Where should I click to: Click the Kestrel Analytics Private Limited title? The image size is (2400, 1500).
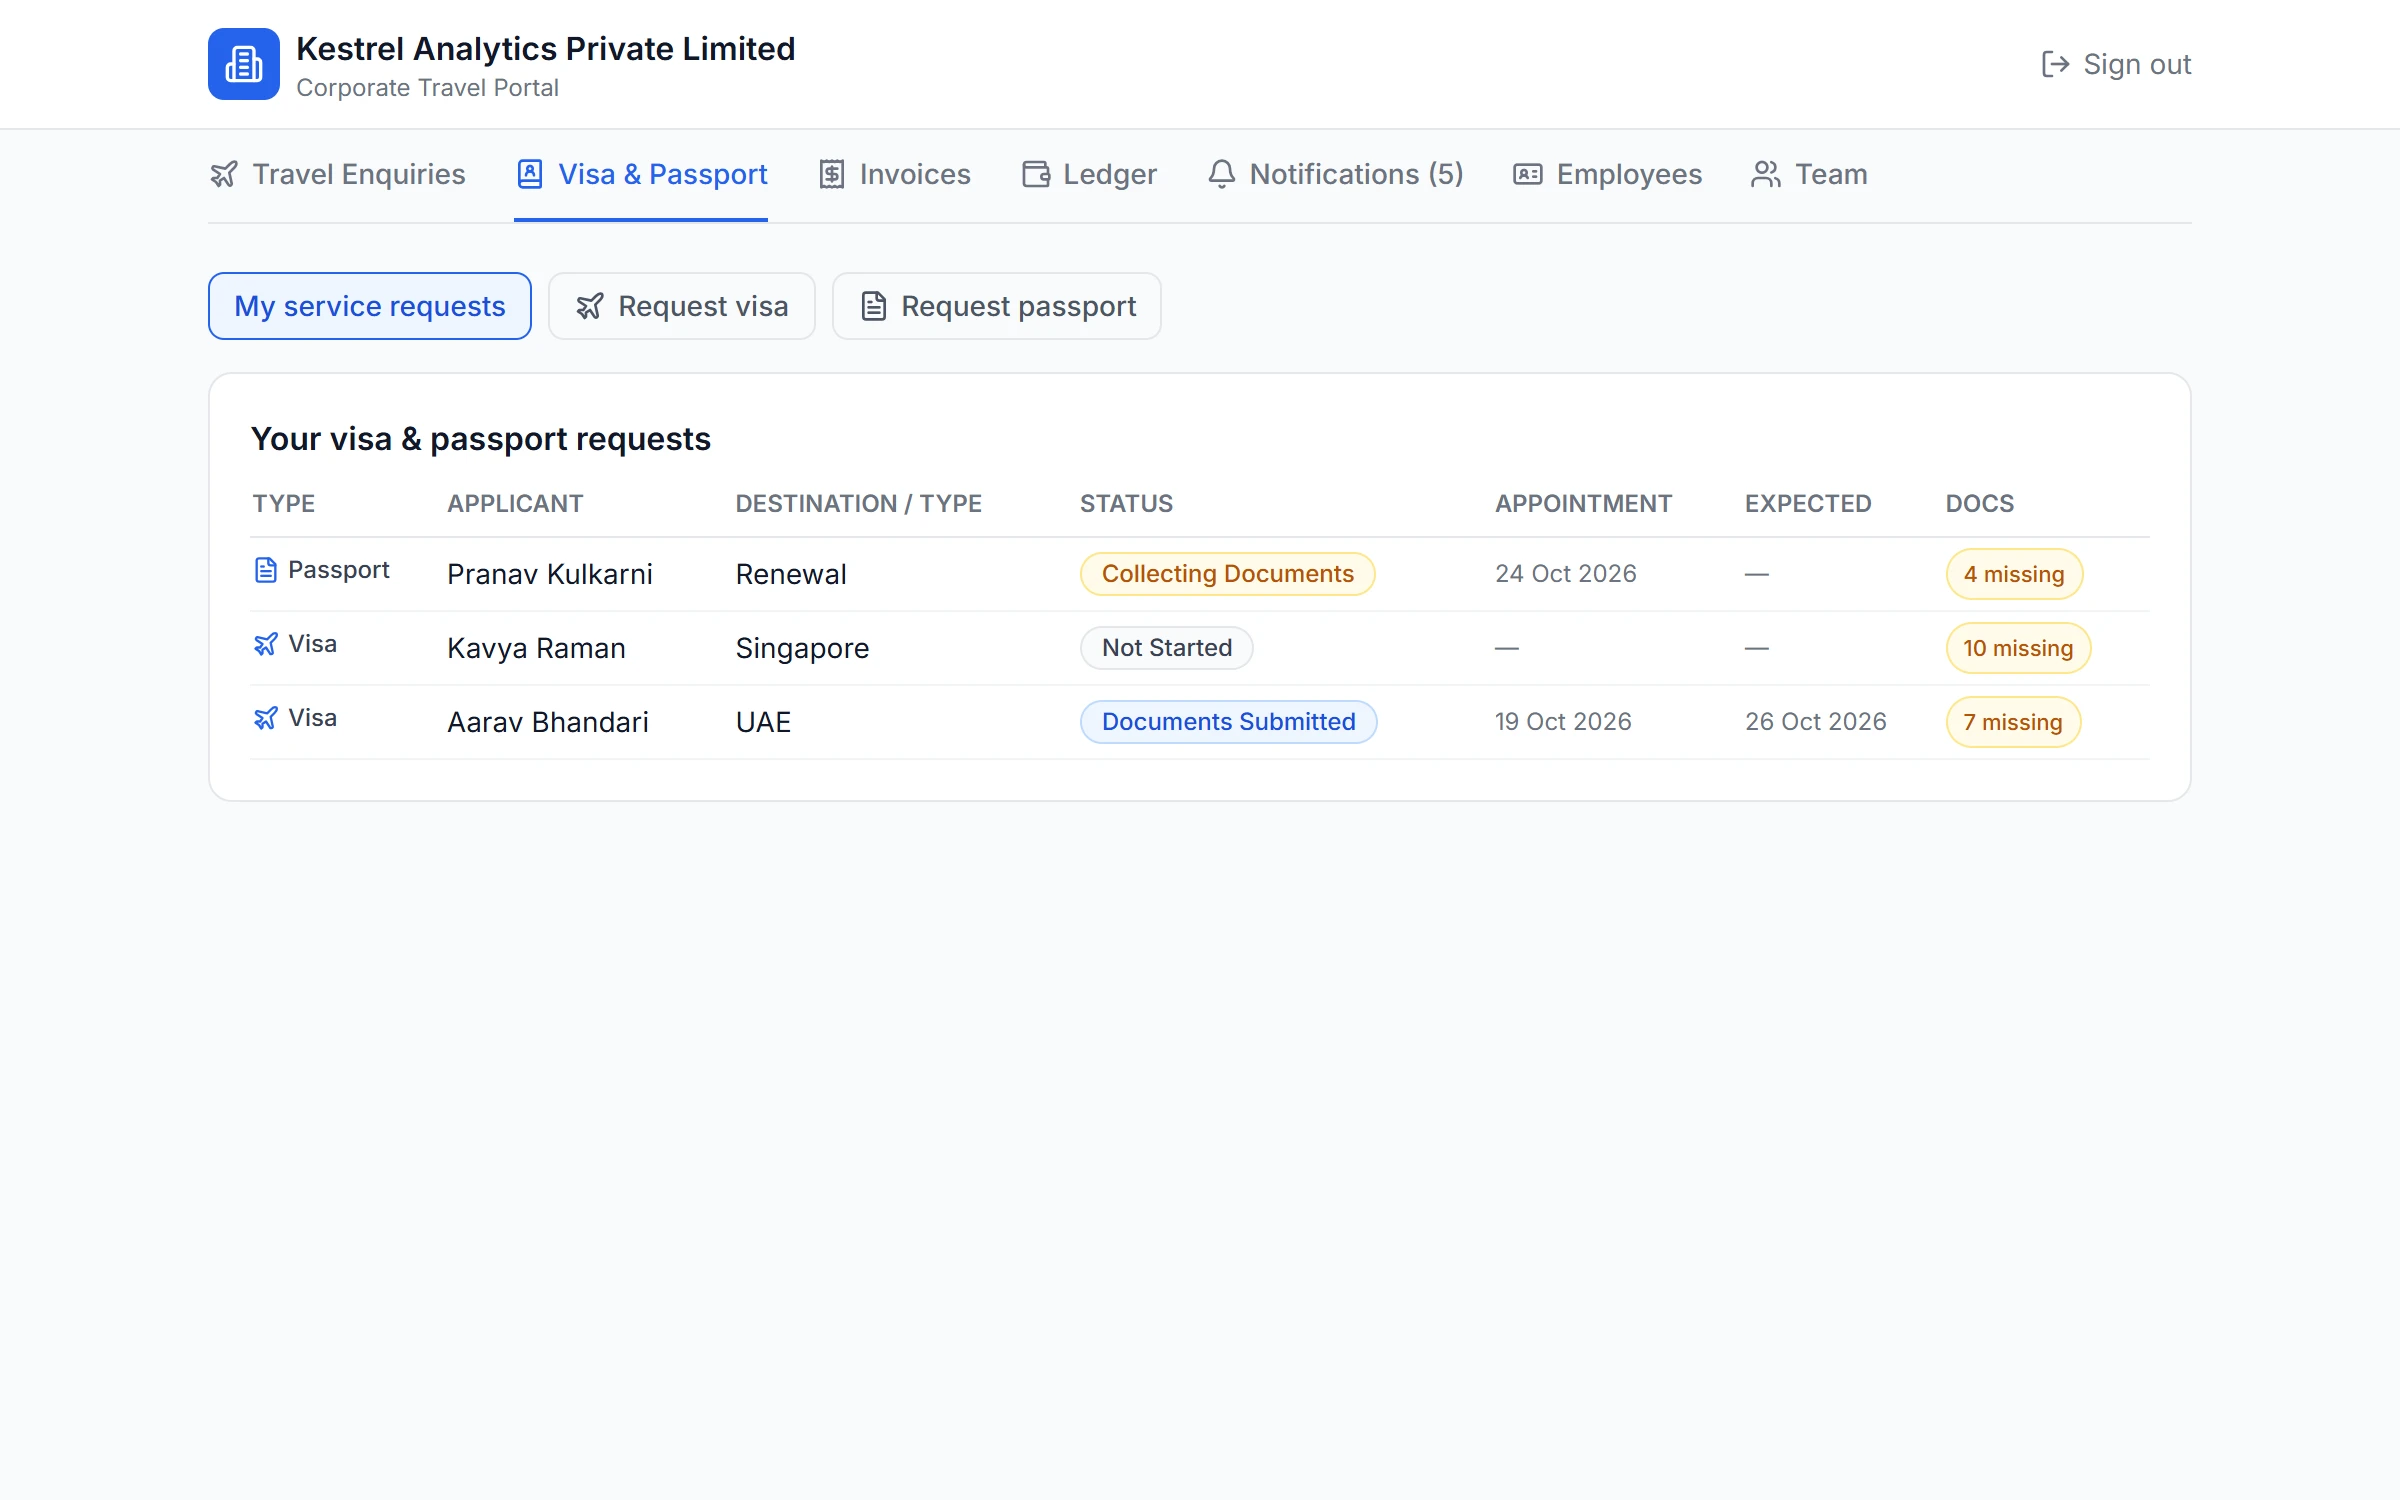546,49
